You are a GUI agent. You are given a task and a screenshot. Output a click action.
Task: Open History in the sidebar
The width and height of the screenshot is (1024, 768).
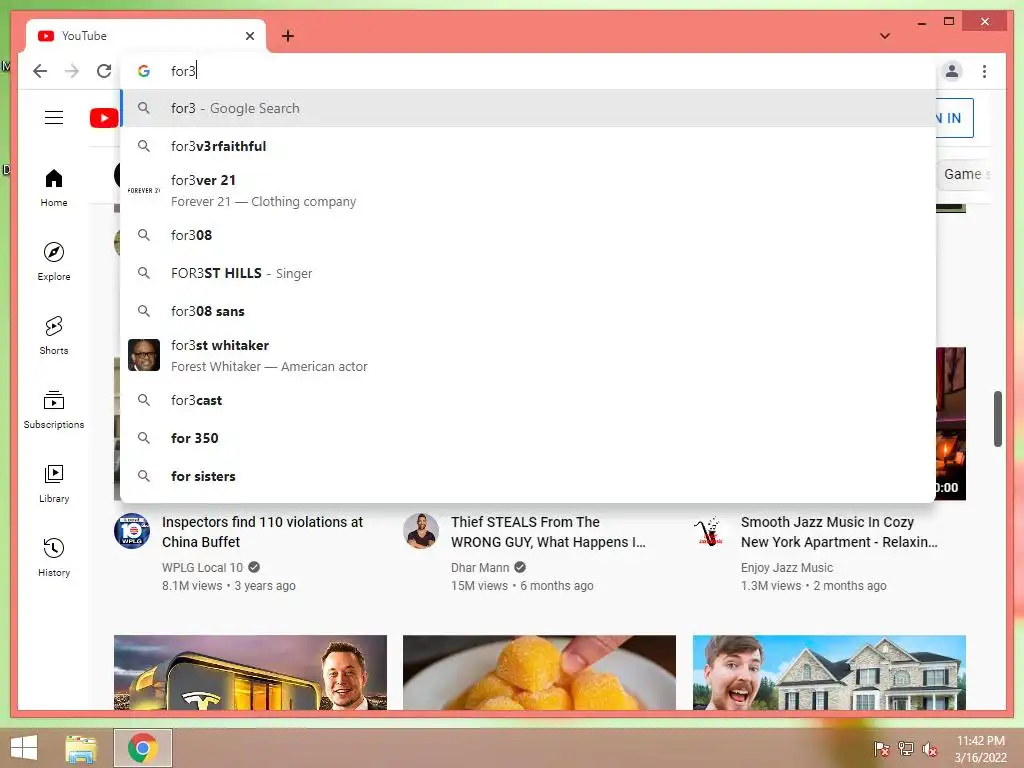(x=54, y=557)
